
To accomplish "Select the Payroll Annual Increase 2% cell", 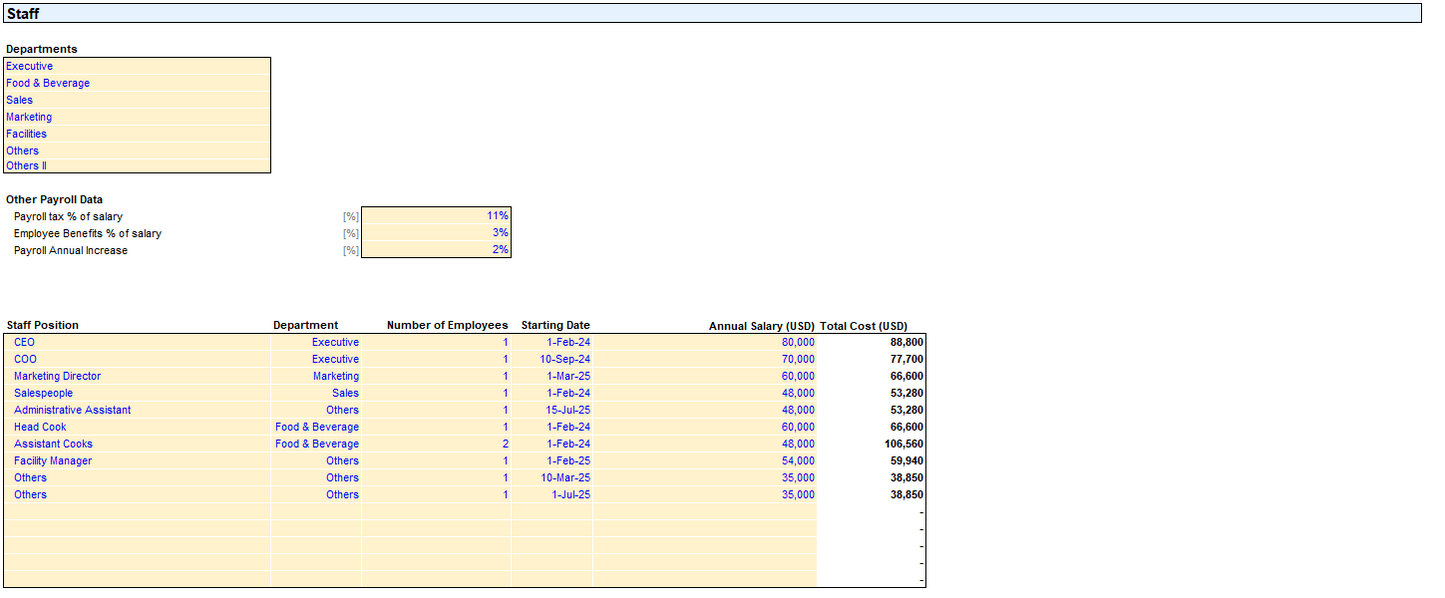I will (x=436, y=250).
